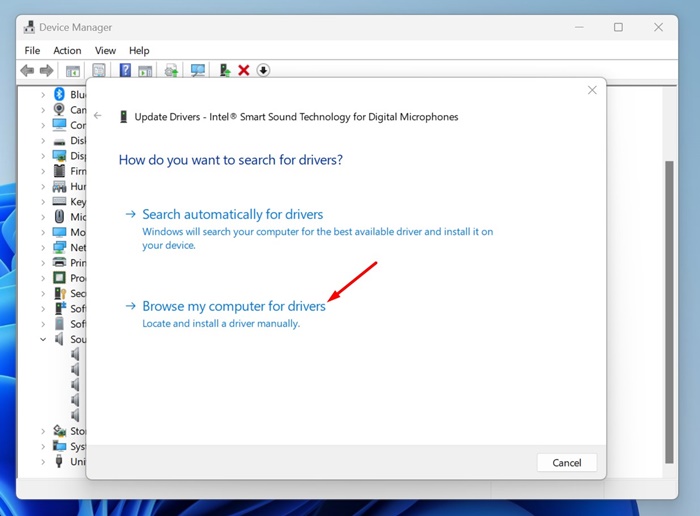The height and width of the screenshot is (516, 700).
Task: Minimize the Device Manager window
Action: tap(579, 27)
